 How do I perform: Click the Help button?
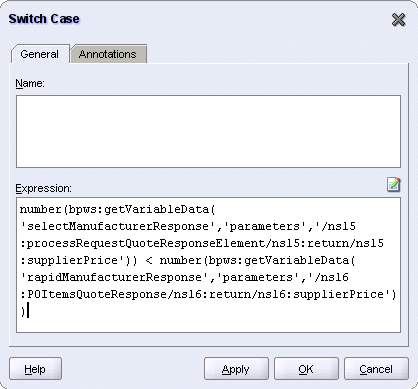click(x=35, y=369)
